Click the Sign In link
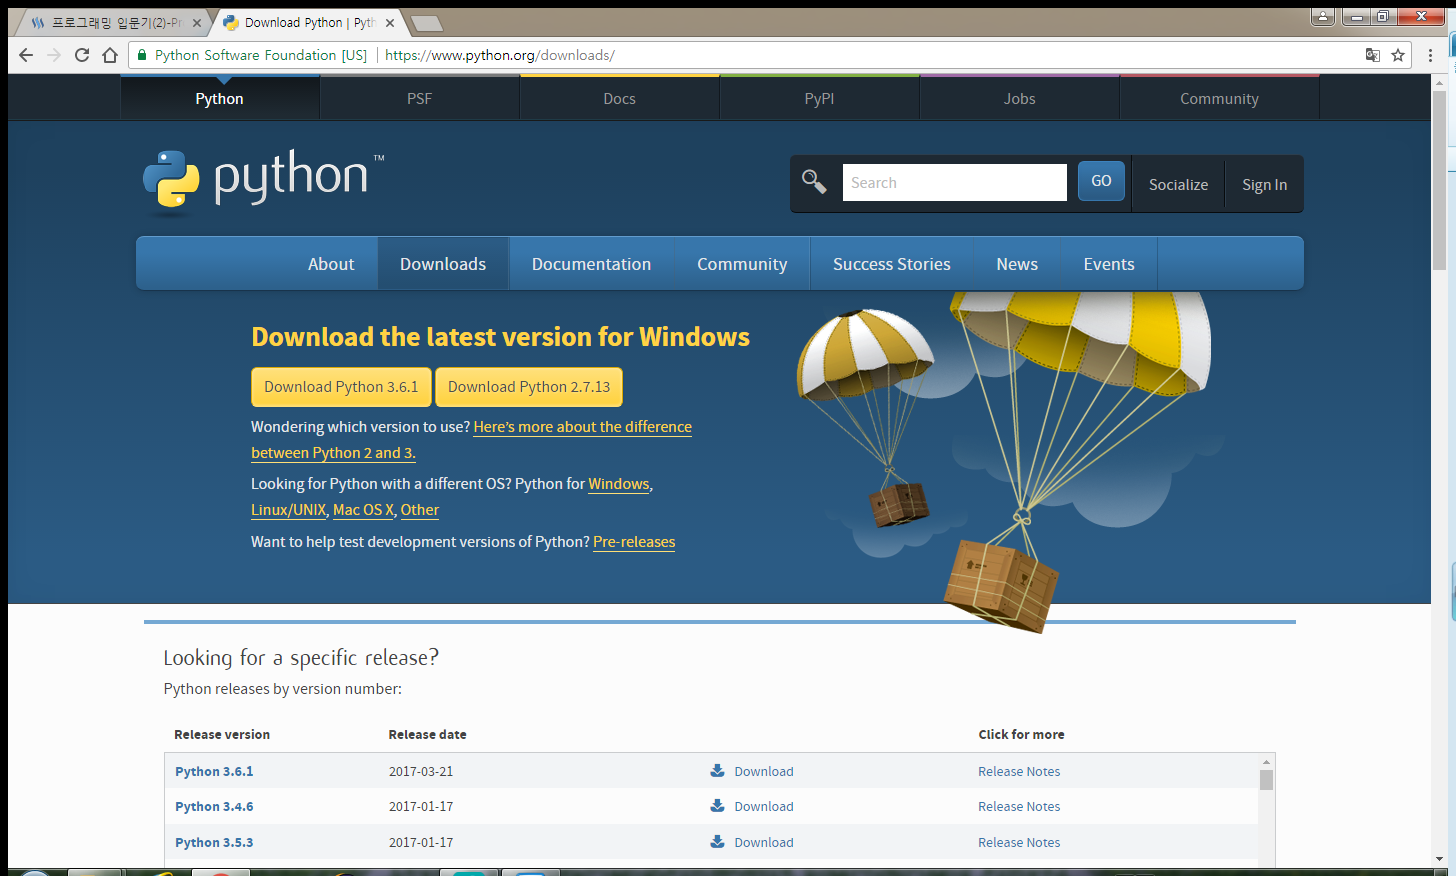Viewport: 1456px width, 876px height. pyautogui.click(x=1264, y=184)
